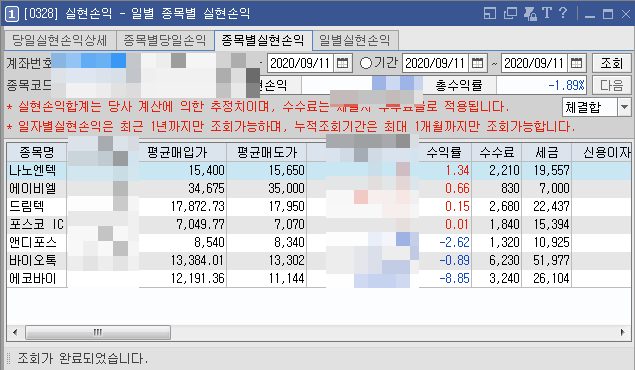Open help question mark icon
The image size is (635, 370).
pyautogui.click(x=563, y=13)
